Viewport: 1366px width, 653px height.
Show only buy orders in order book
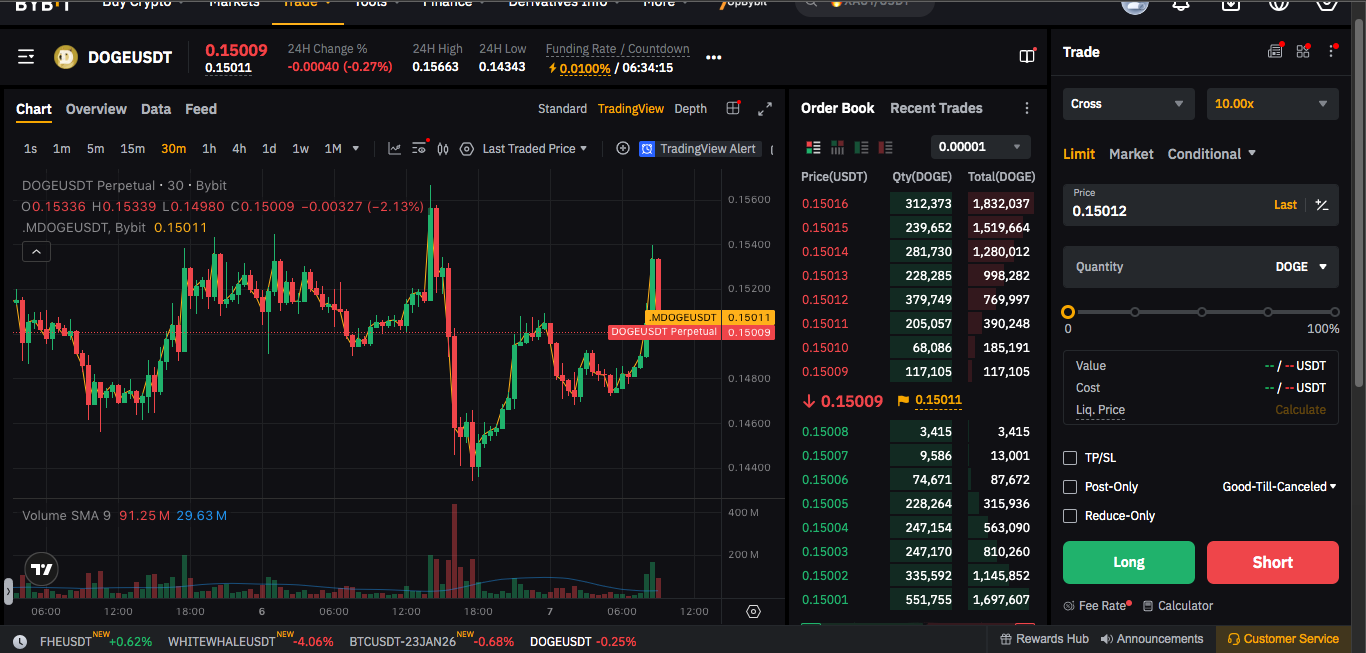(861, 147)
